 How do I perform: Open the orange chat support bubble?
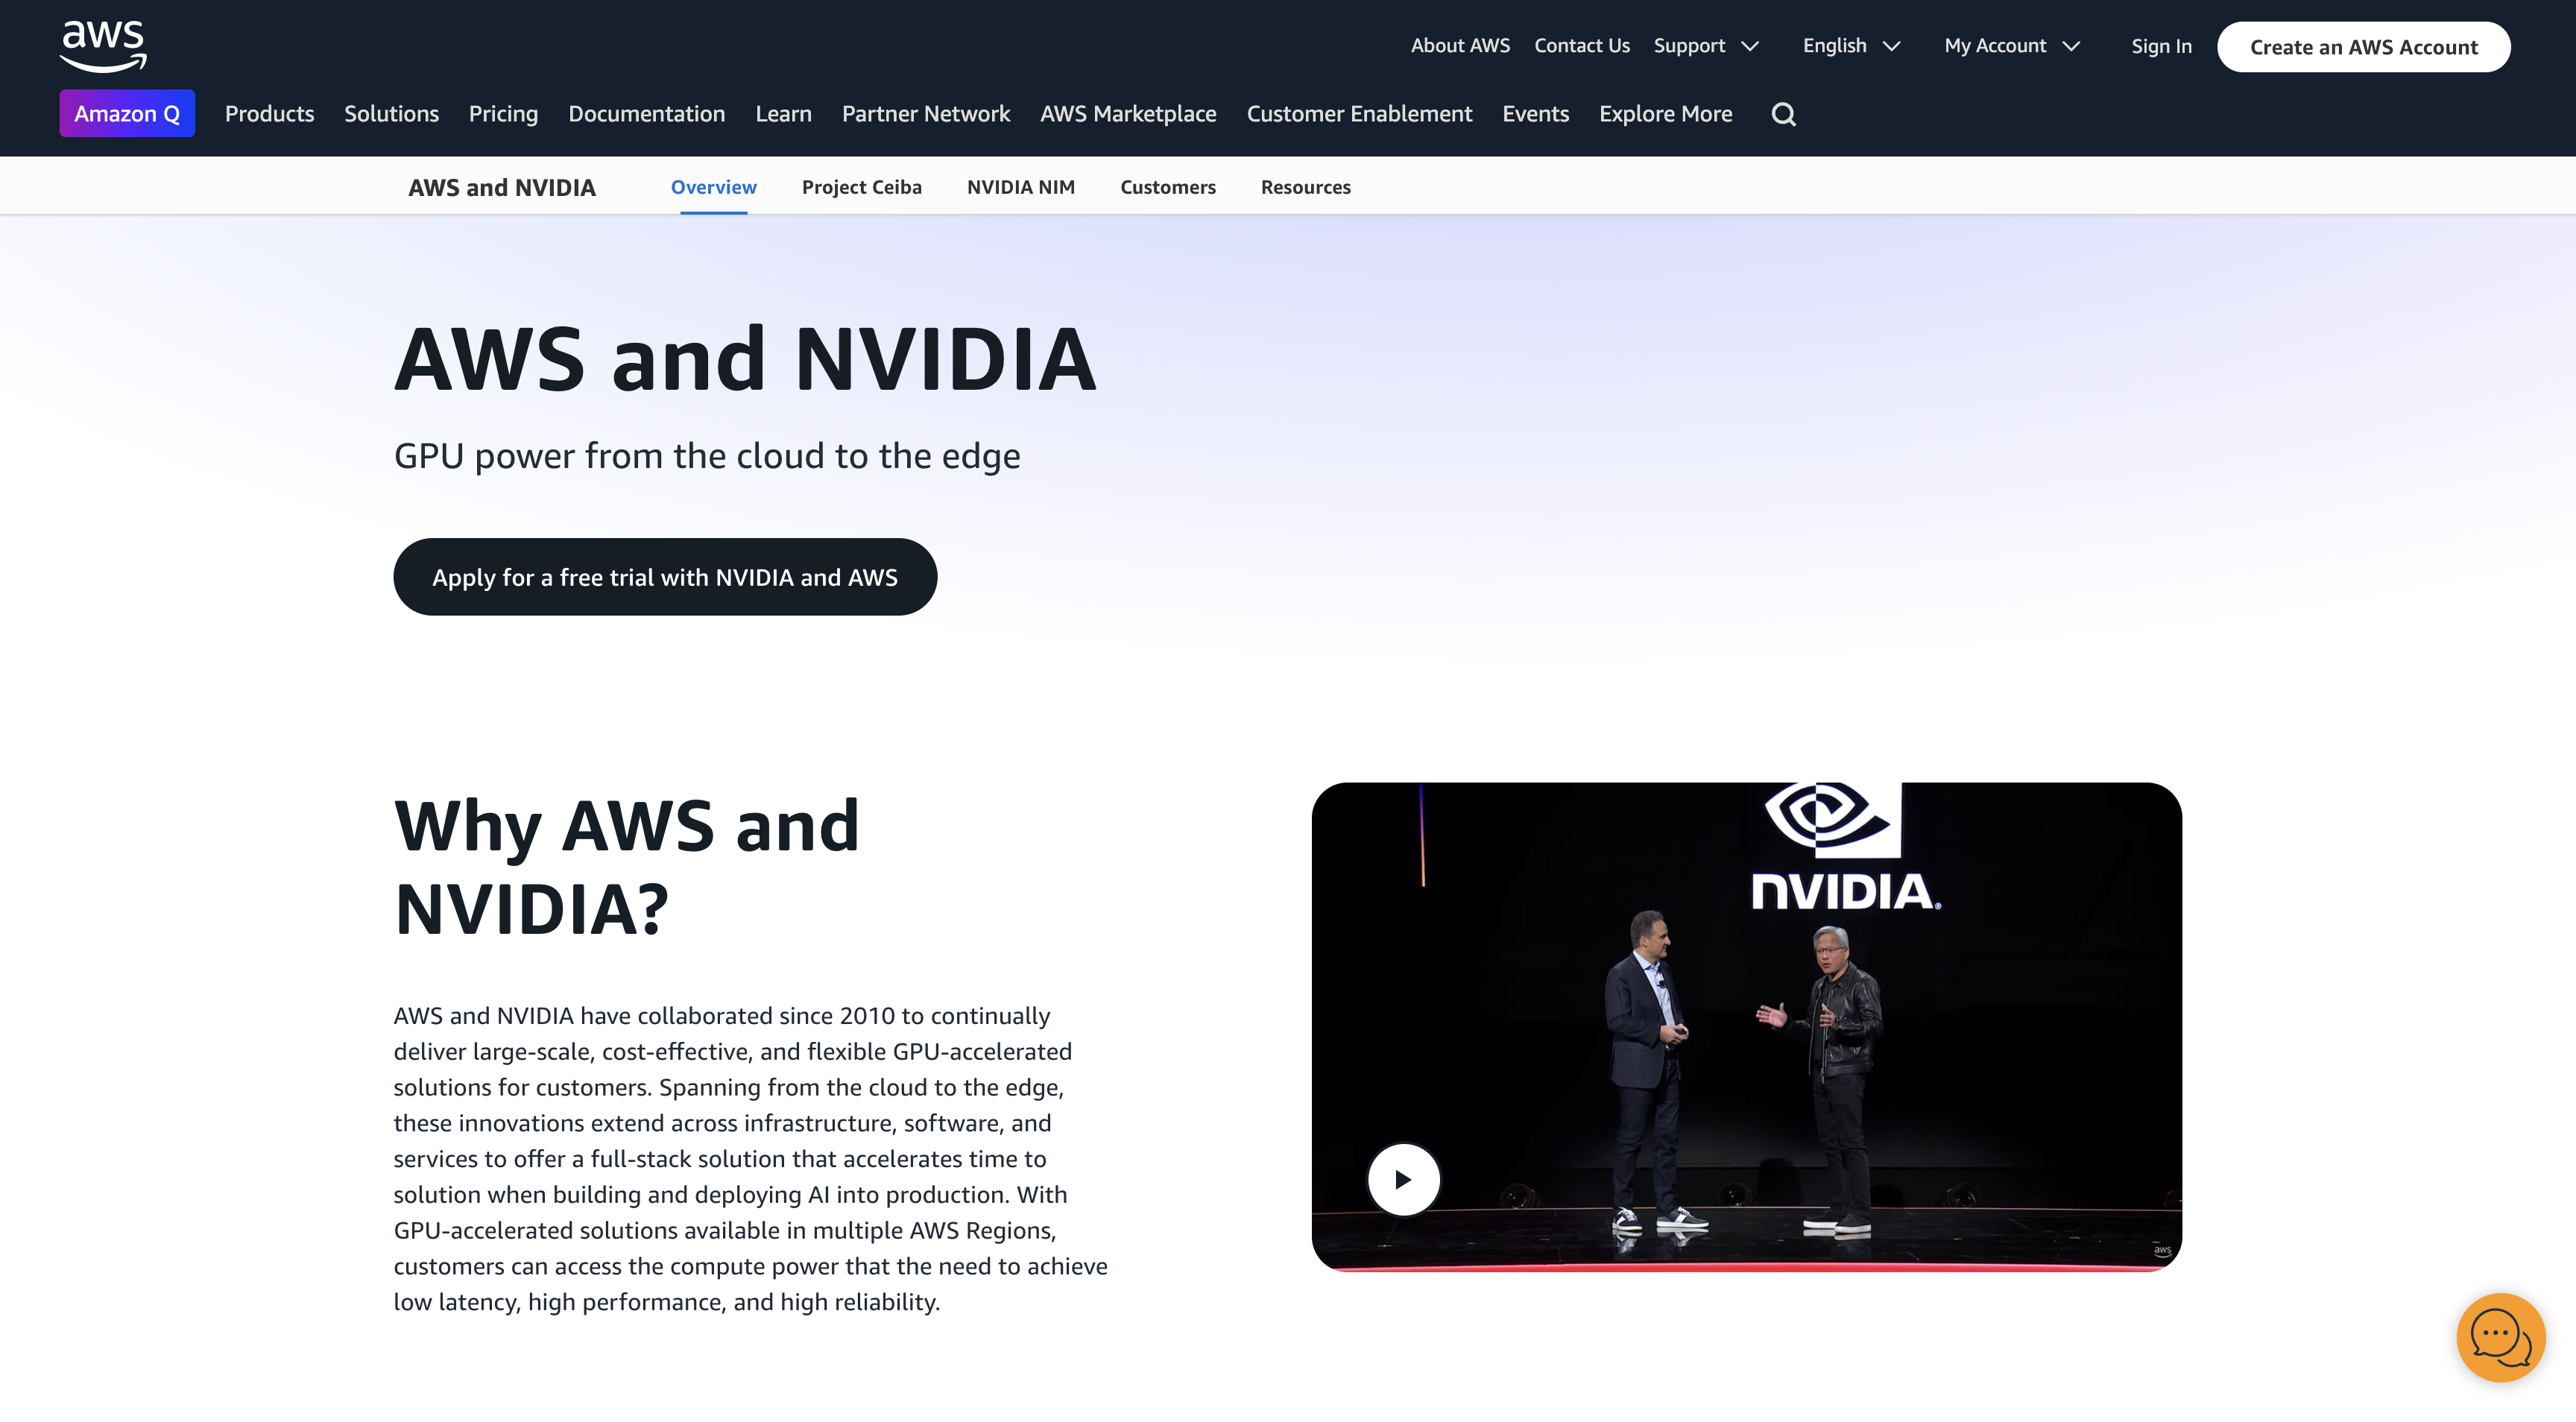tap(2500, 1337)
